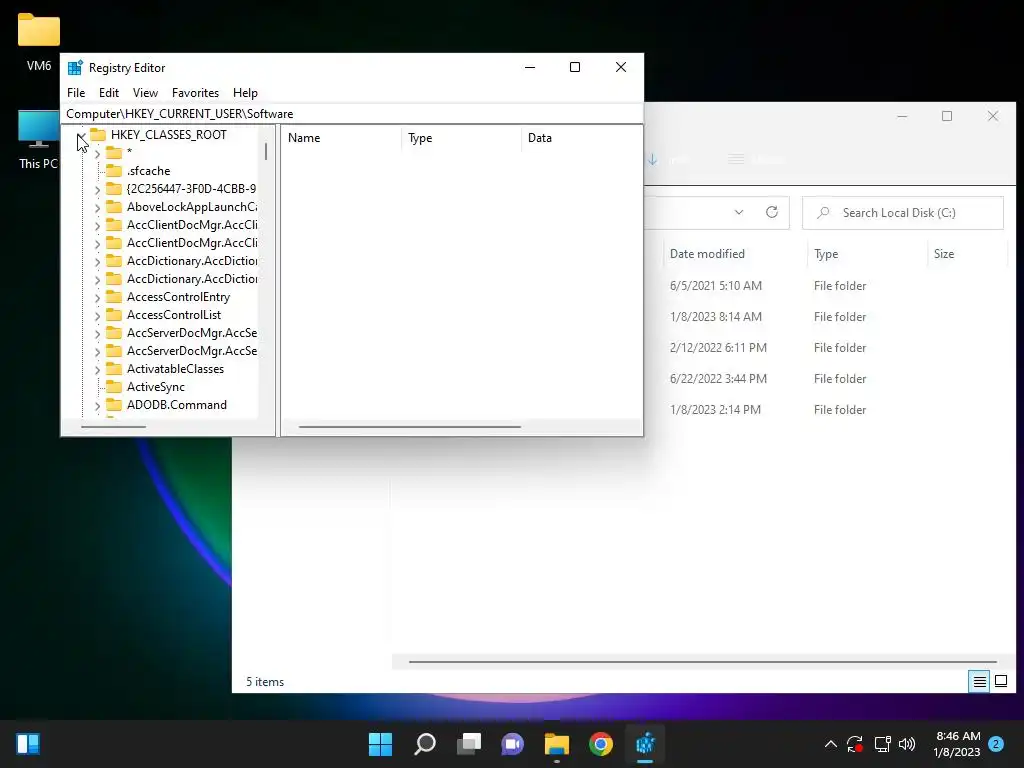
Task: Open the Chat app on the taskbar
Action: click(x=513, y=744)
